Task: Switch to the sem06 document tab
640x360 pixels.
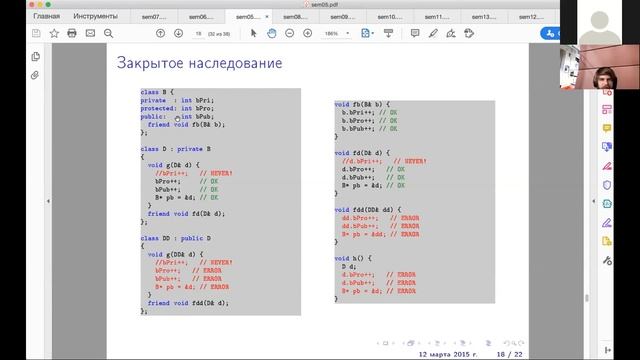Action: tap(201, 17)
